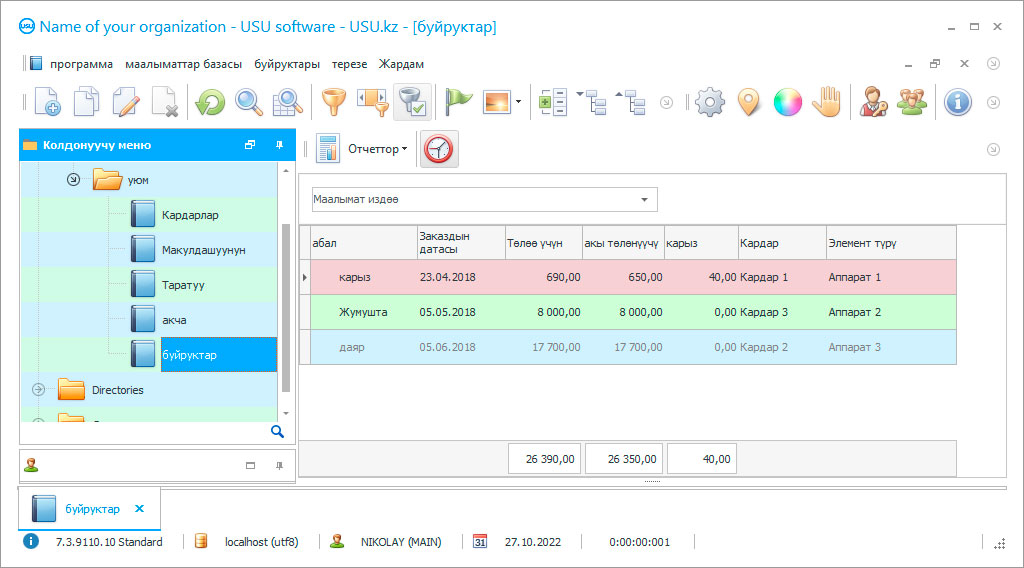Image resolution: width=1024 pixels, height=568 pixels.
Task: Click the Delete record icon
Action: 165,102
